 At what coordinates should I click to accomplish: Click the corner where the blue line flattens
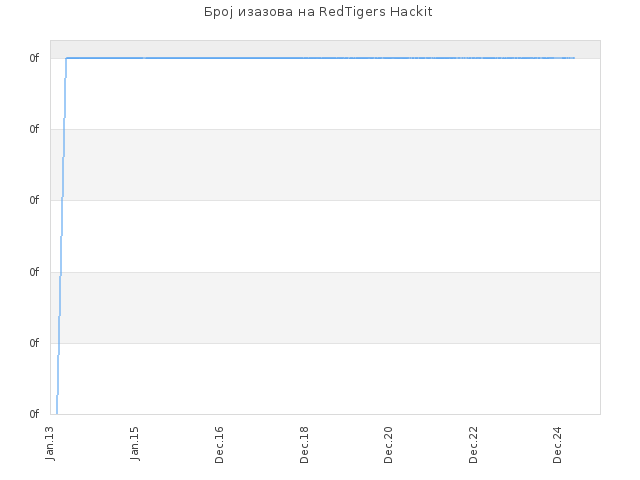pyautogui.click(x=66, y=58)
